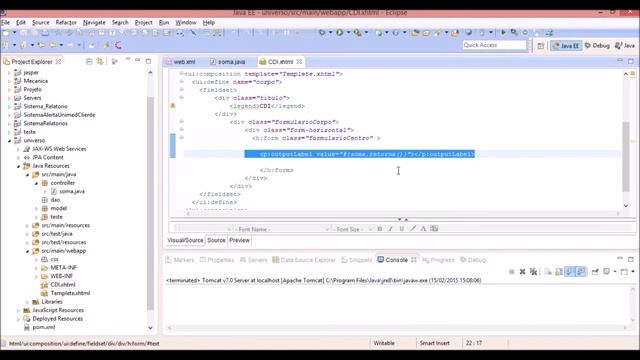
Task: Click Remove All Terminated Launches icon
Action: [x=533, y=271]
